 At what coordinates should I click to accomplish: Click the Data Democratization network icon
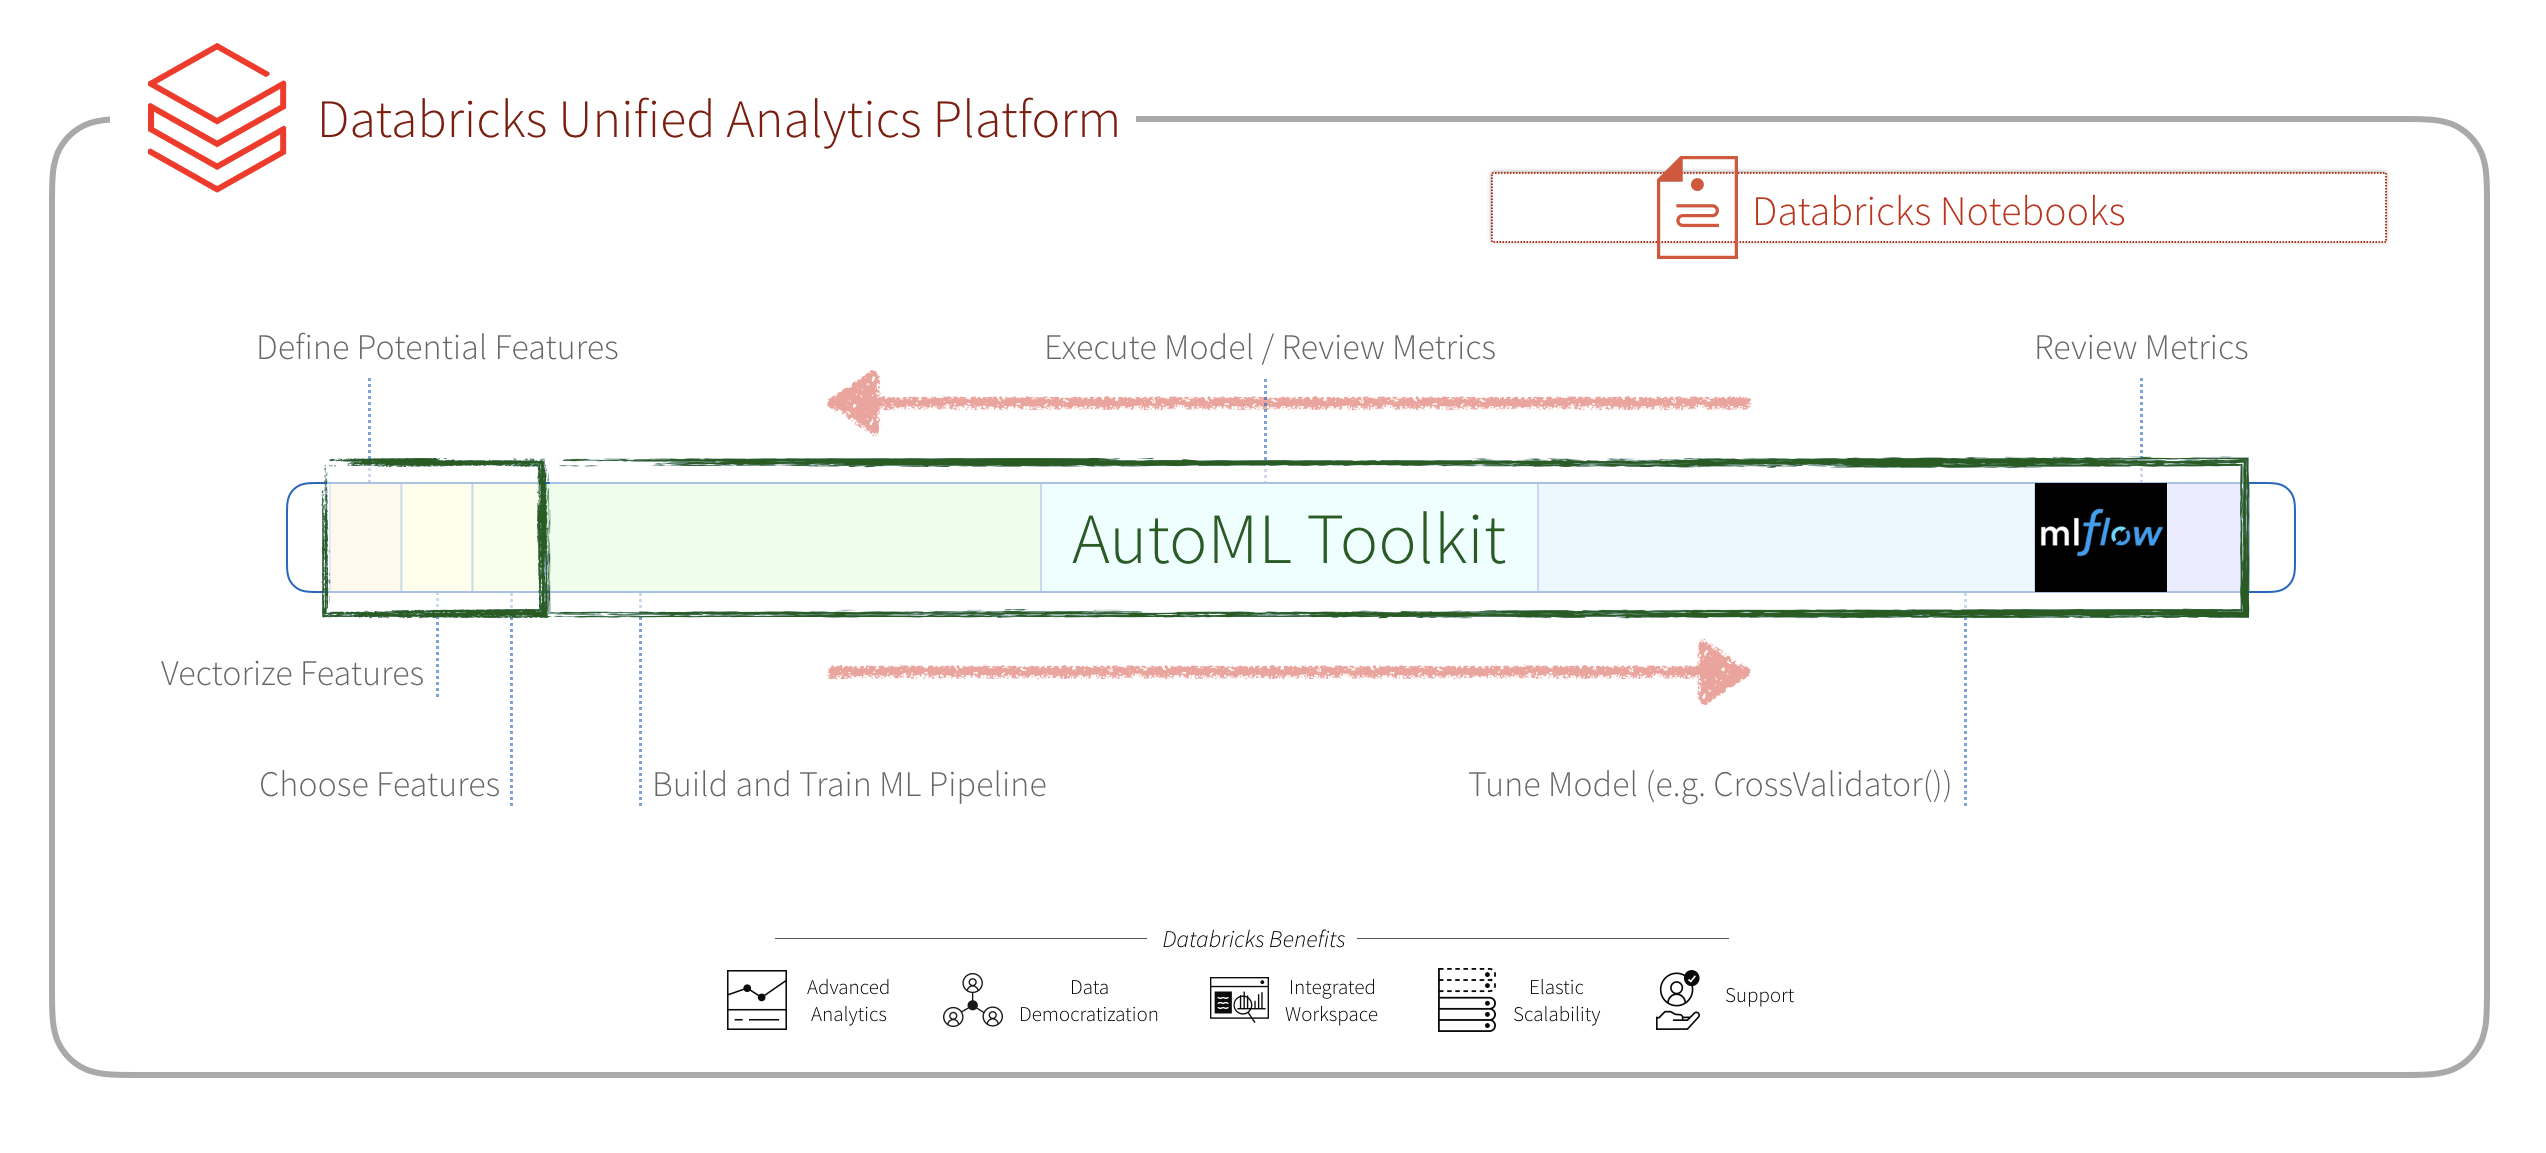[972, 1000]
